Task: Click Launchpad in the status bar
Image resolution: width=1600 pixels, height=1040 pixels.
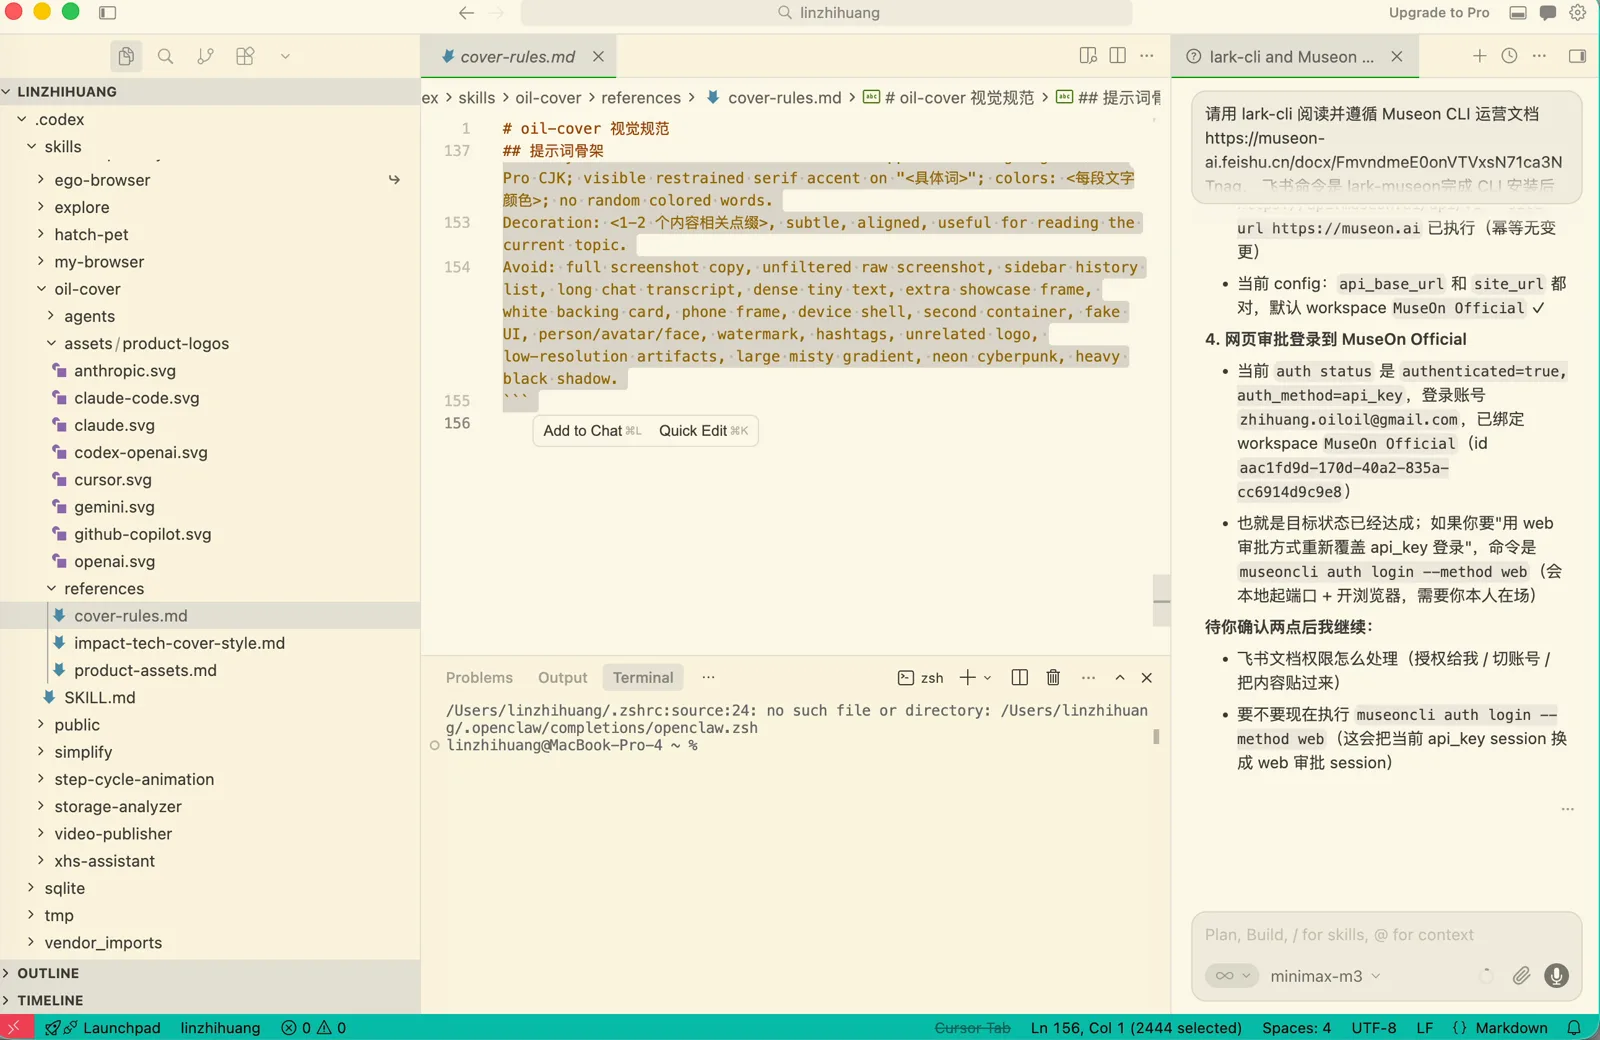Action: (103, 1028)
